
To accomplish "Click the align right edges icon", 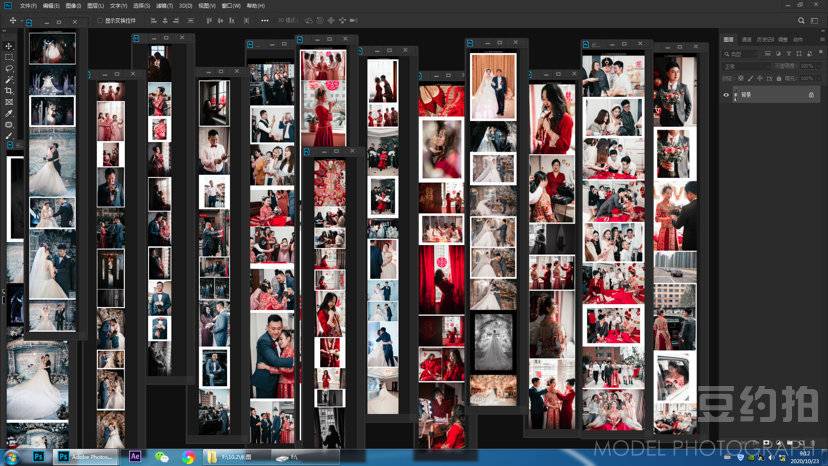I will (176, 21).
